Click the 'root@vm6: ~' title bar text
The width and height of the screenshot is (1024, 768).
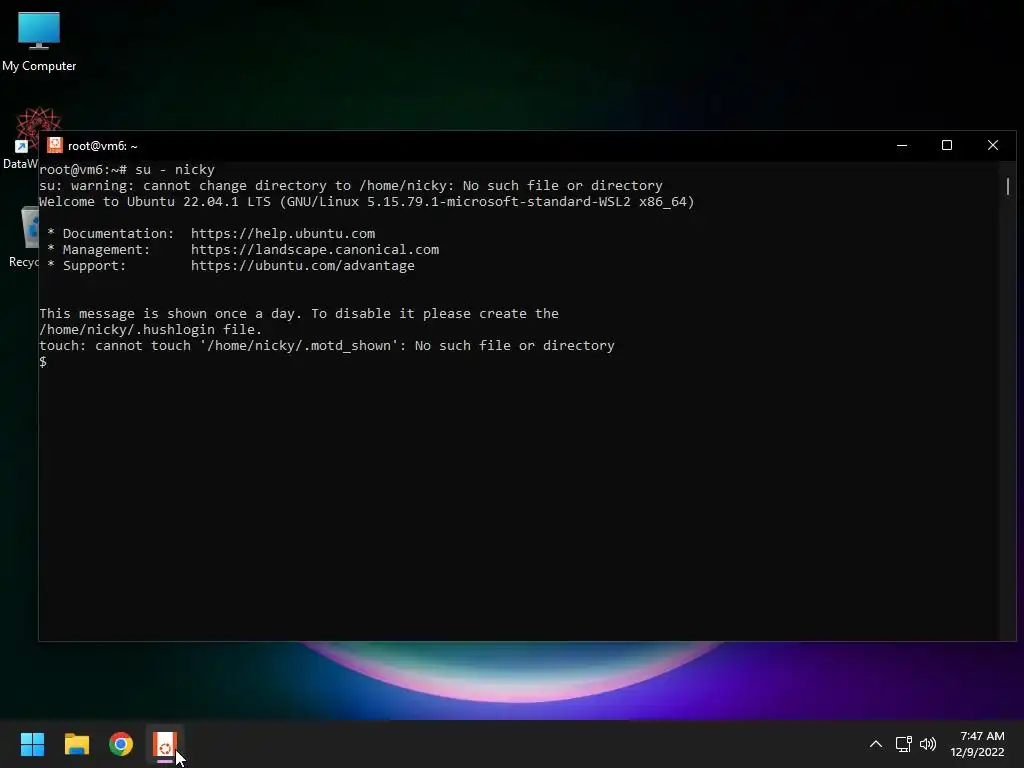103,146
